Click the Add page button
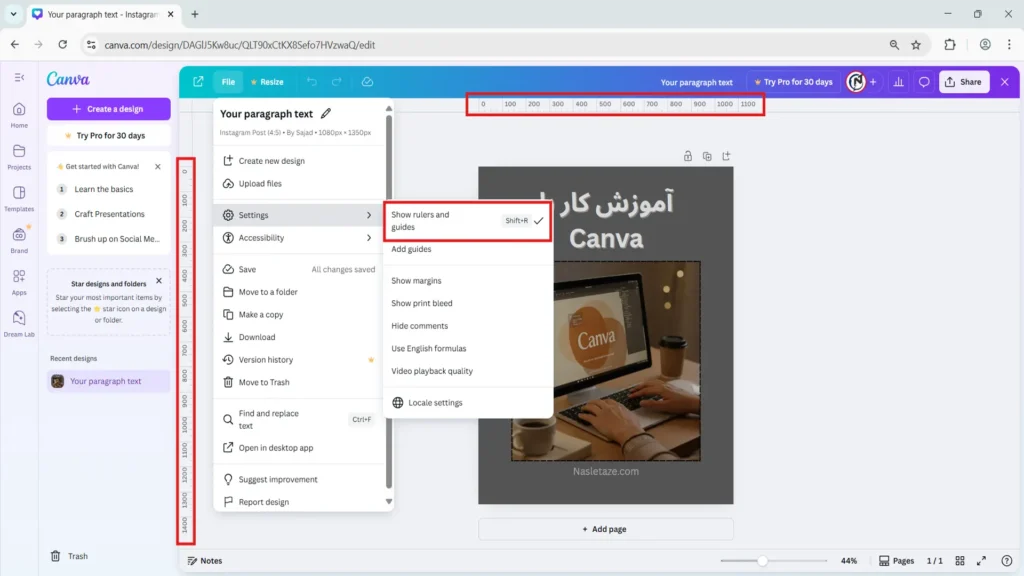The image size is (1024, 576). point(605,529)
